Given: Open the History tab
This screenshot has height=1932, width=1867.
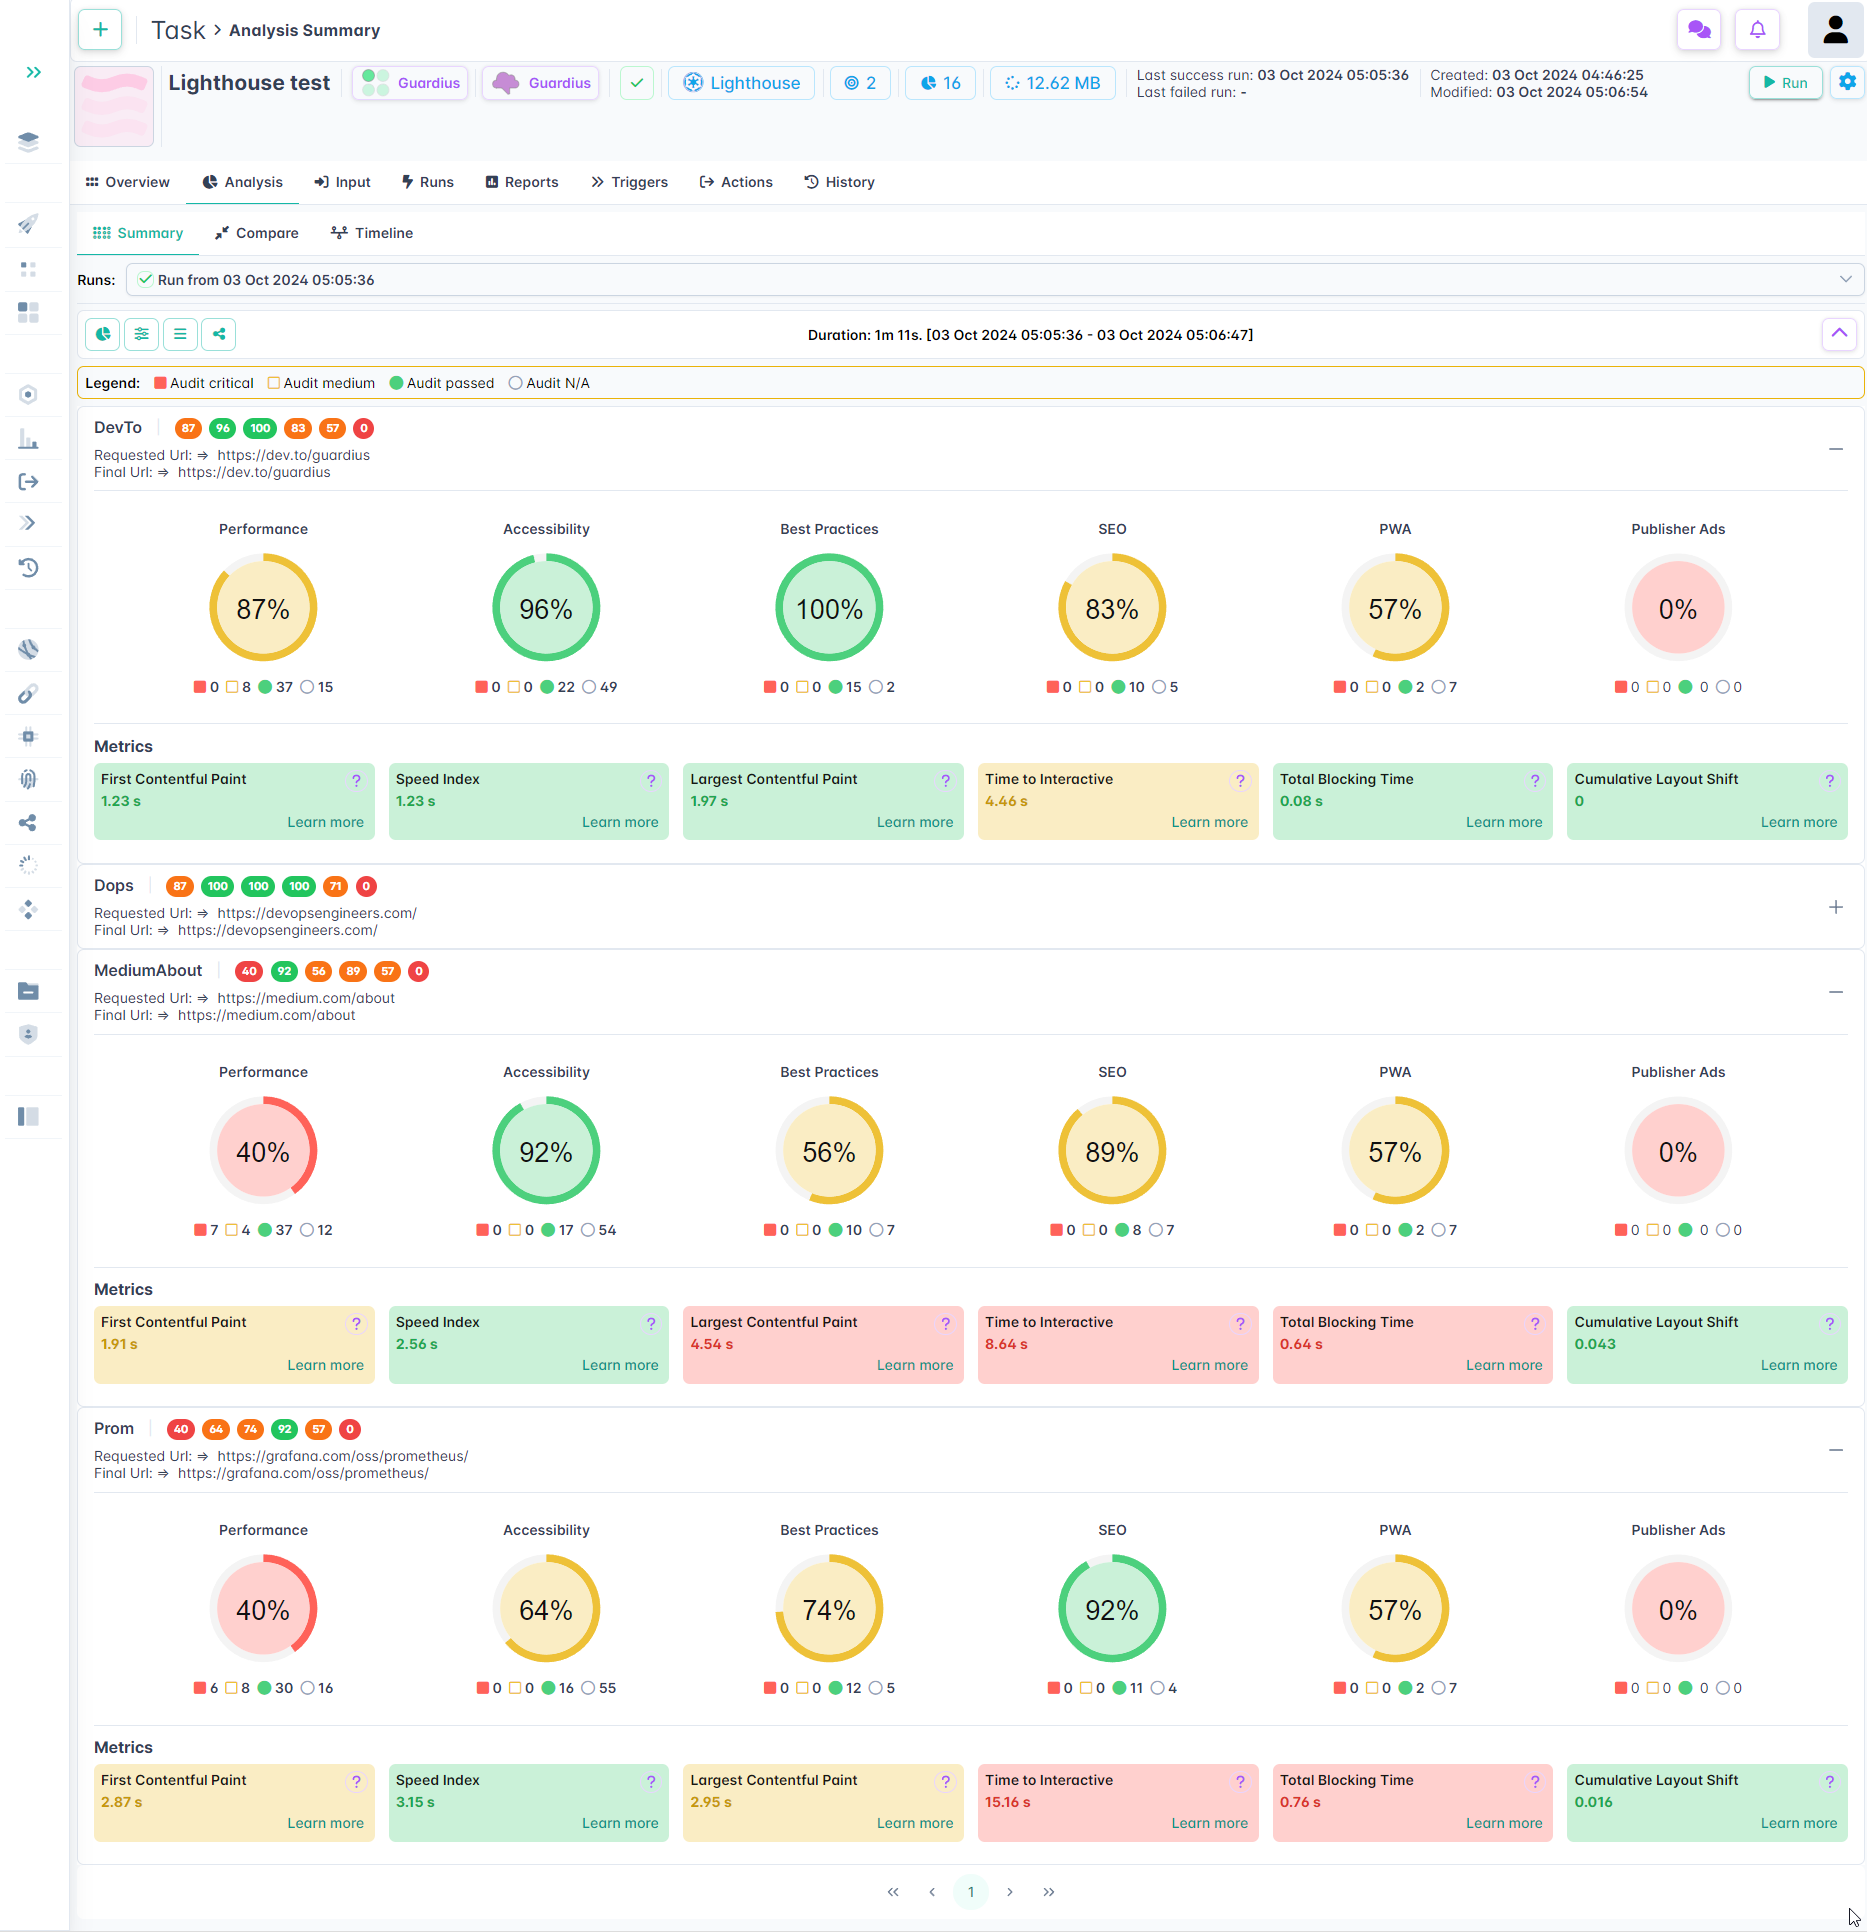Looking at the screenshot, I should tap(840, 182).
